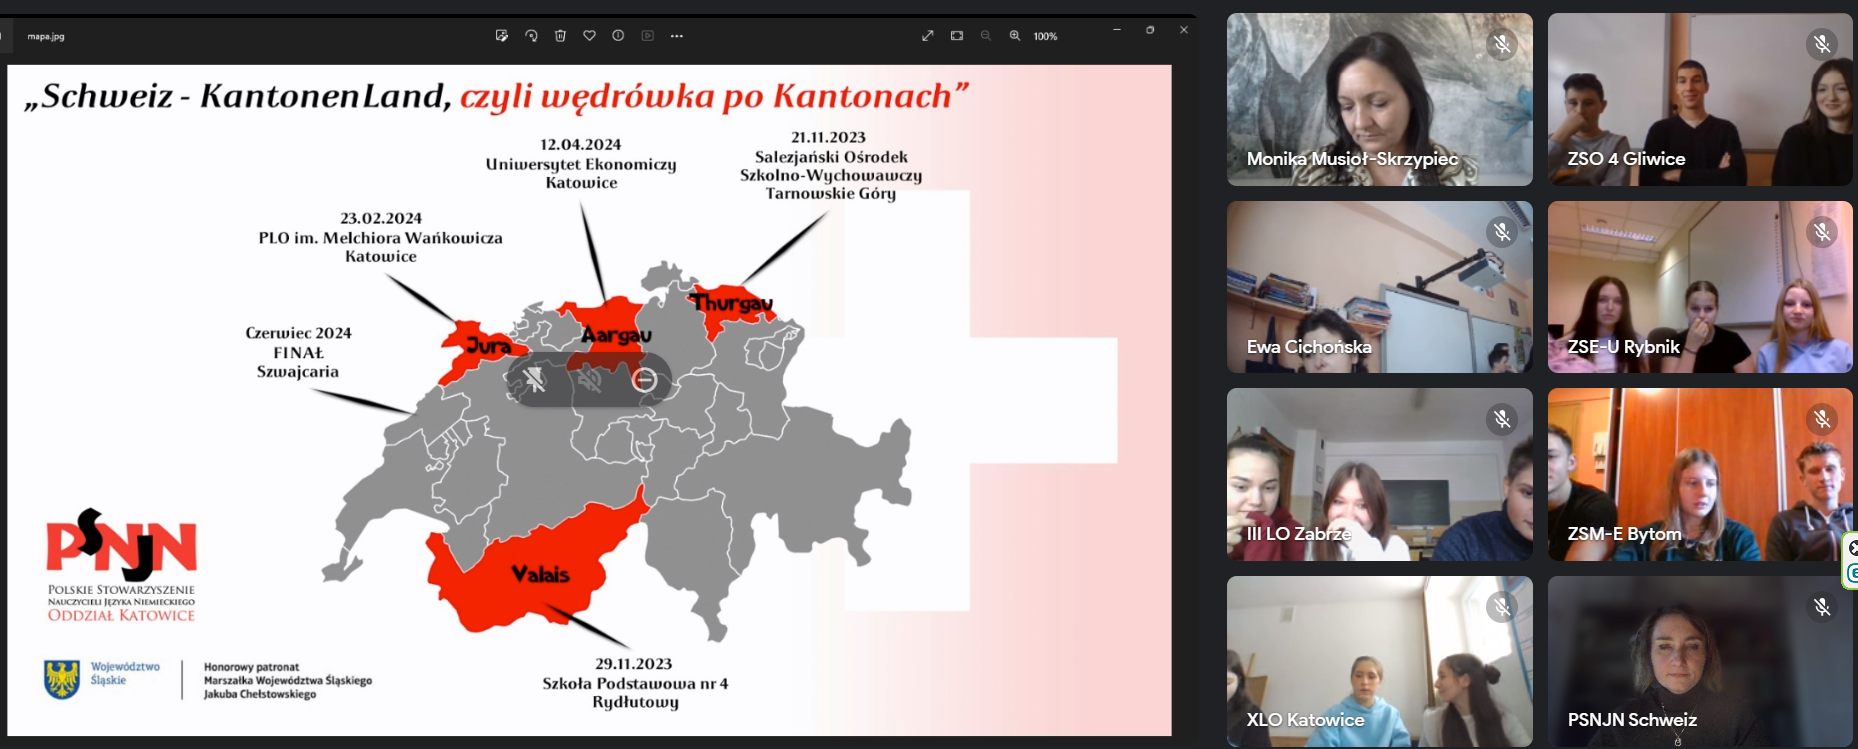
Task: Click the mapa.jpg file name in title bar
Action: [46, 37]
